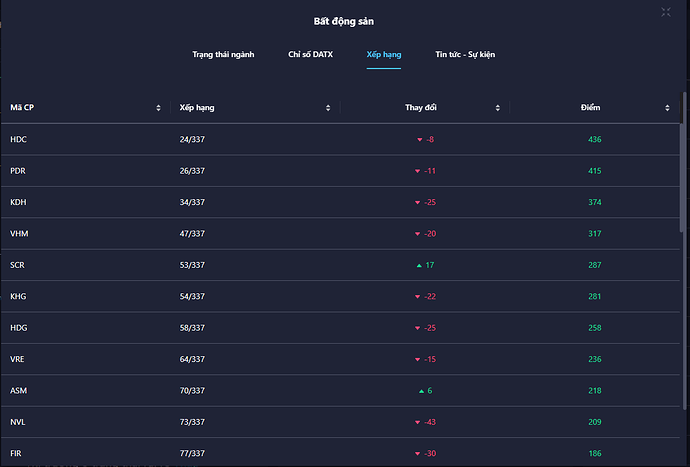The image size is (690, 467).
Task: Click ranking cell 53/337 for SCR
Action: 192,265
